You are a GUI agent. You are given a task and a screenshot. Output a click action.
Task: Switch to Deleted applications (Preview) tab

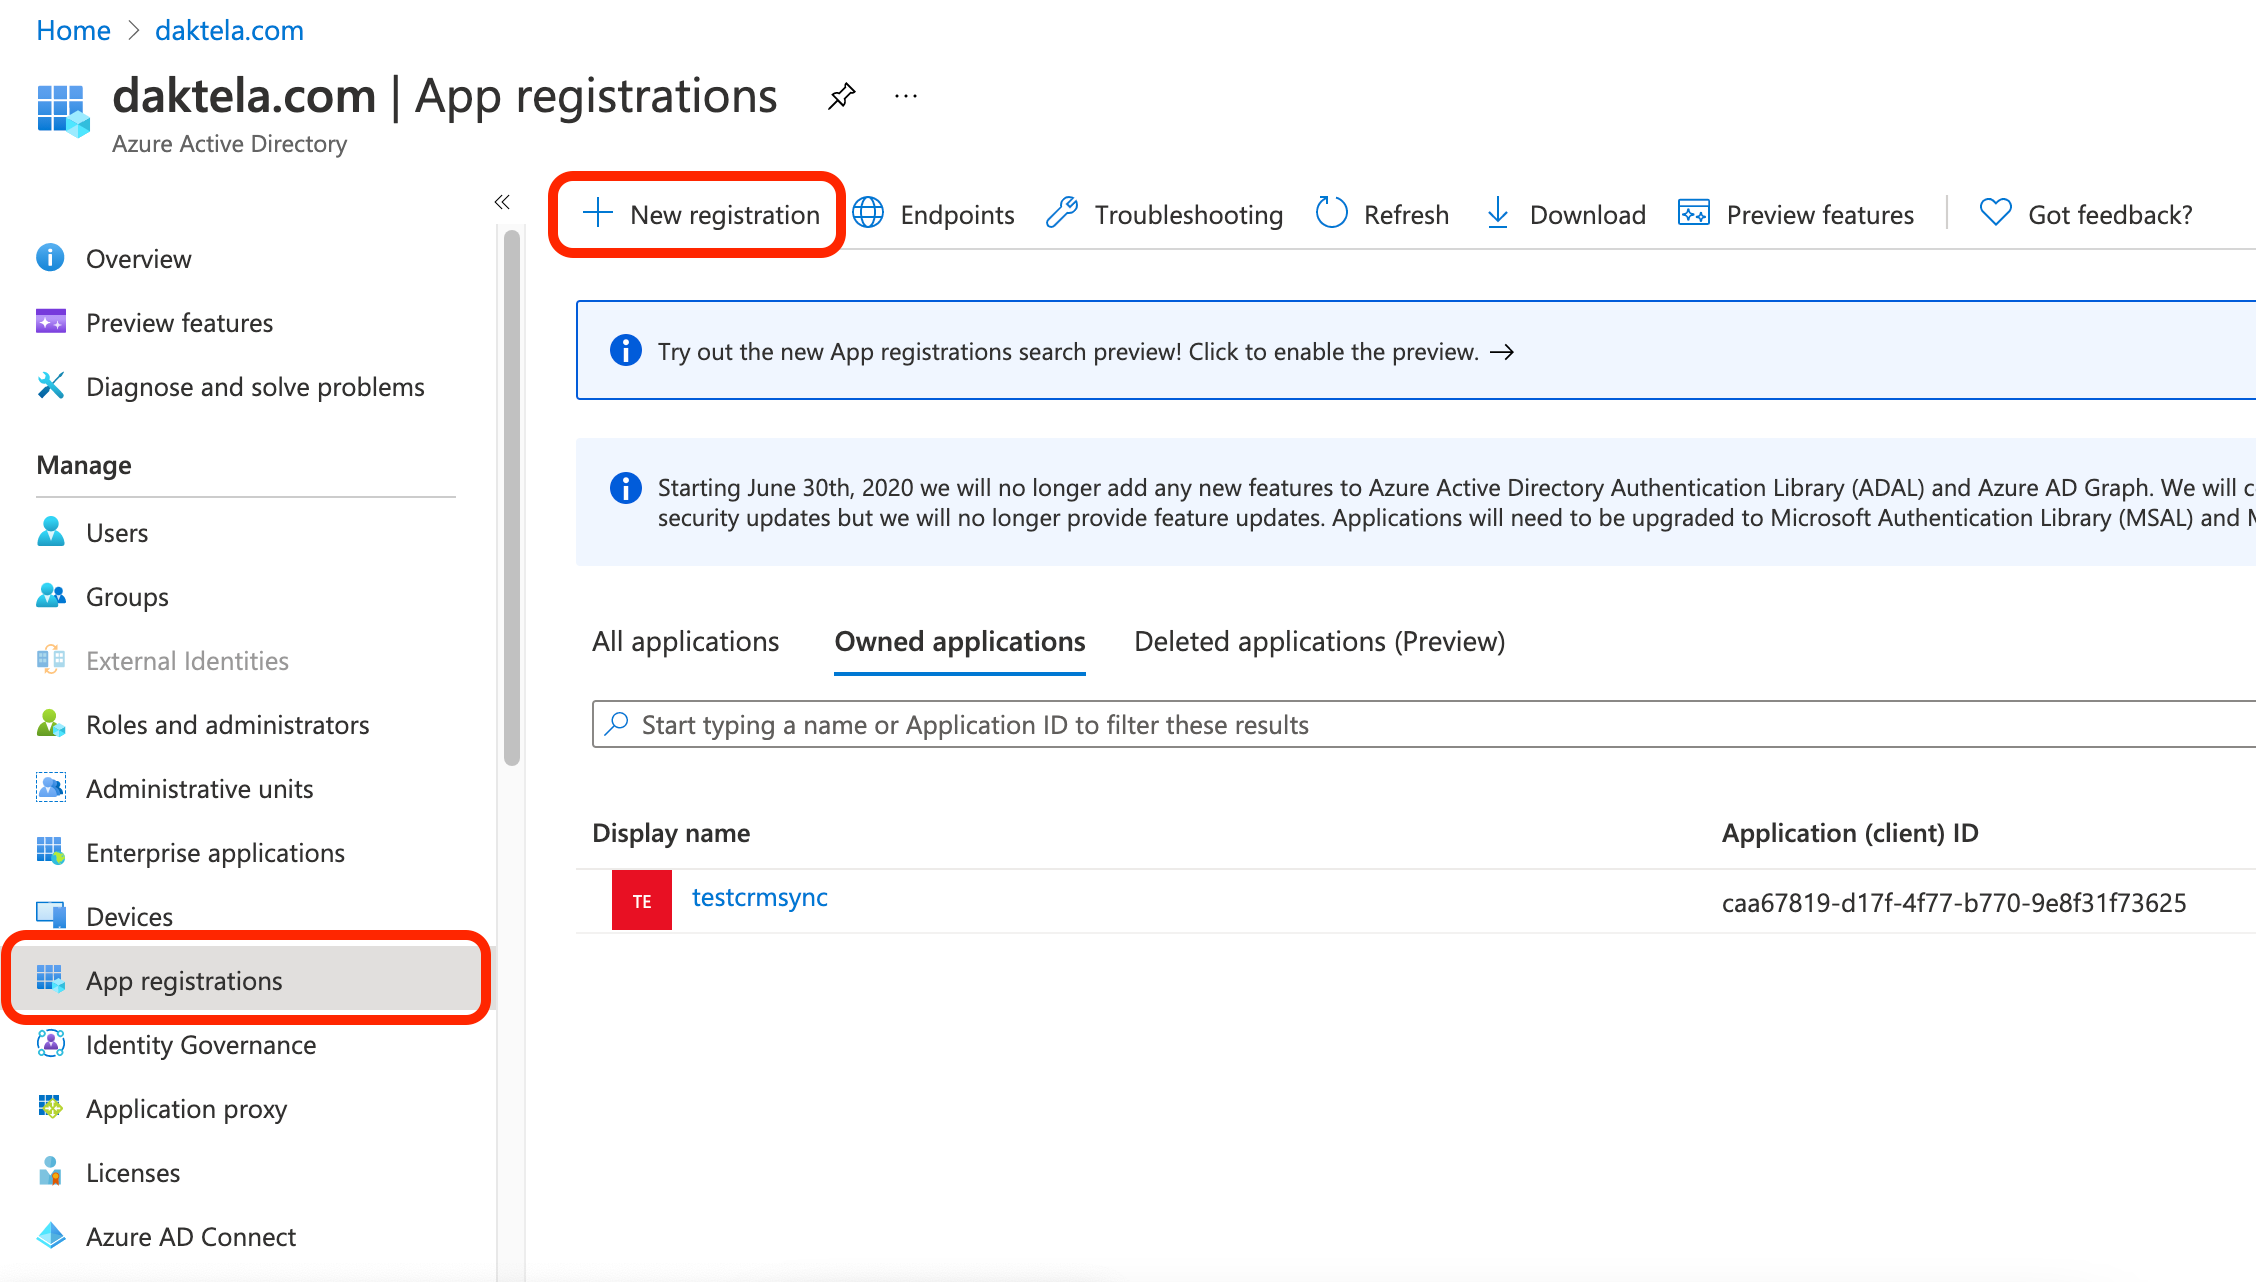pos(1319,641)
